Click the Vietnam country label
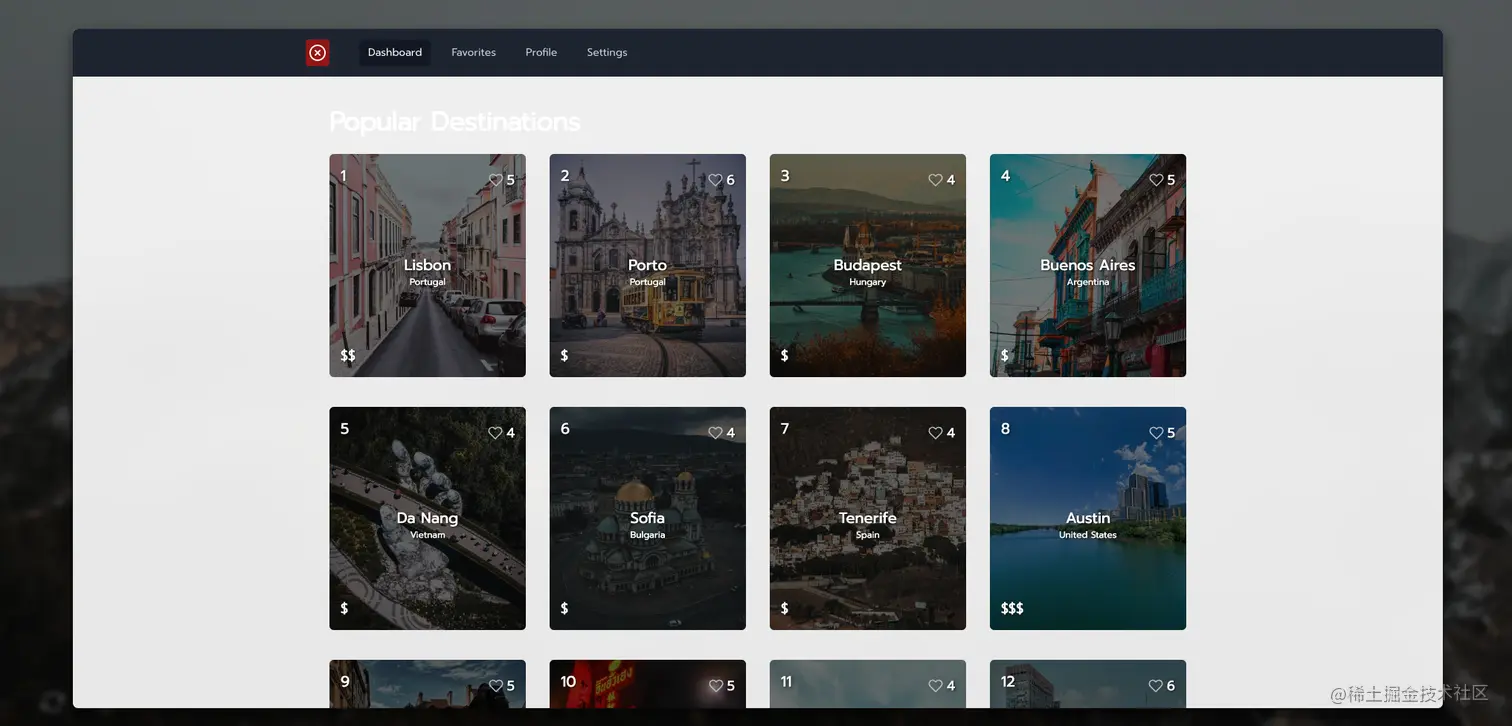1512x726 pixels. pos(427,536)
